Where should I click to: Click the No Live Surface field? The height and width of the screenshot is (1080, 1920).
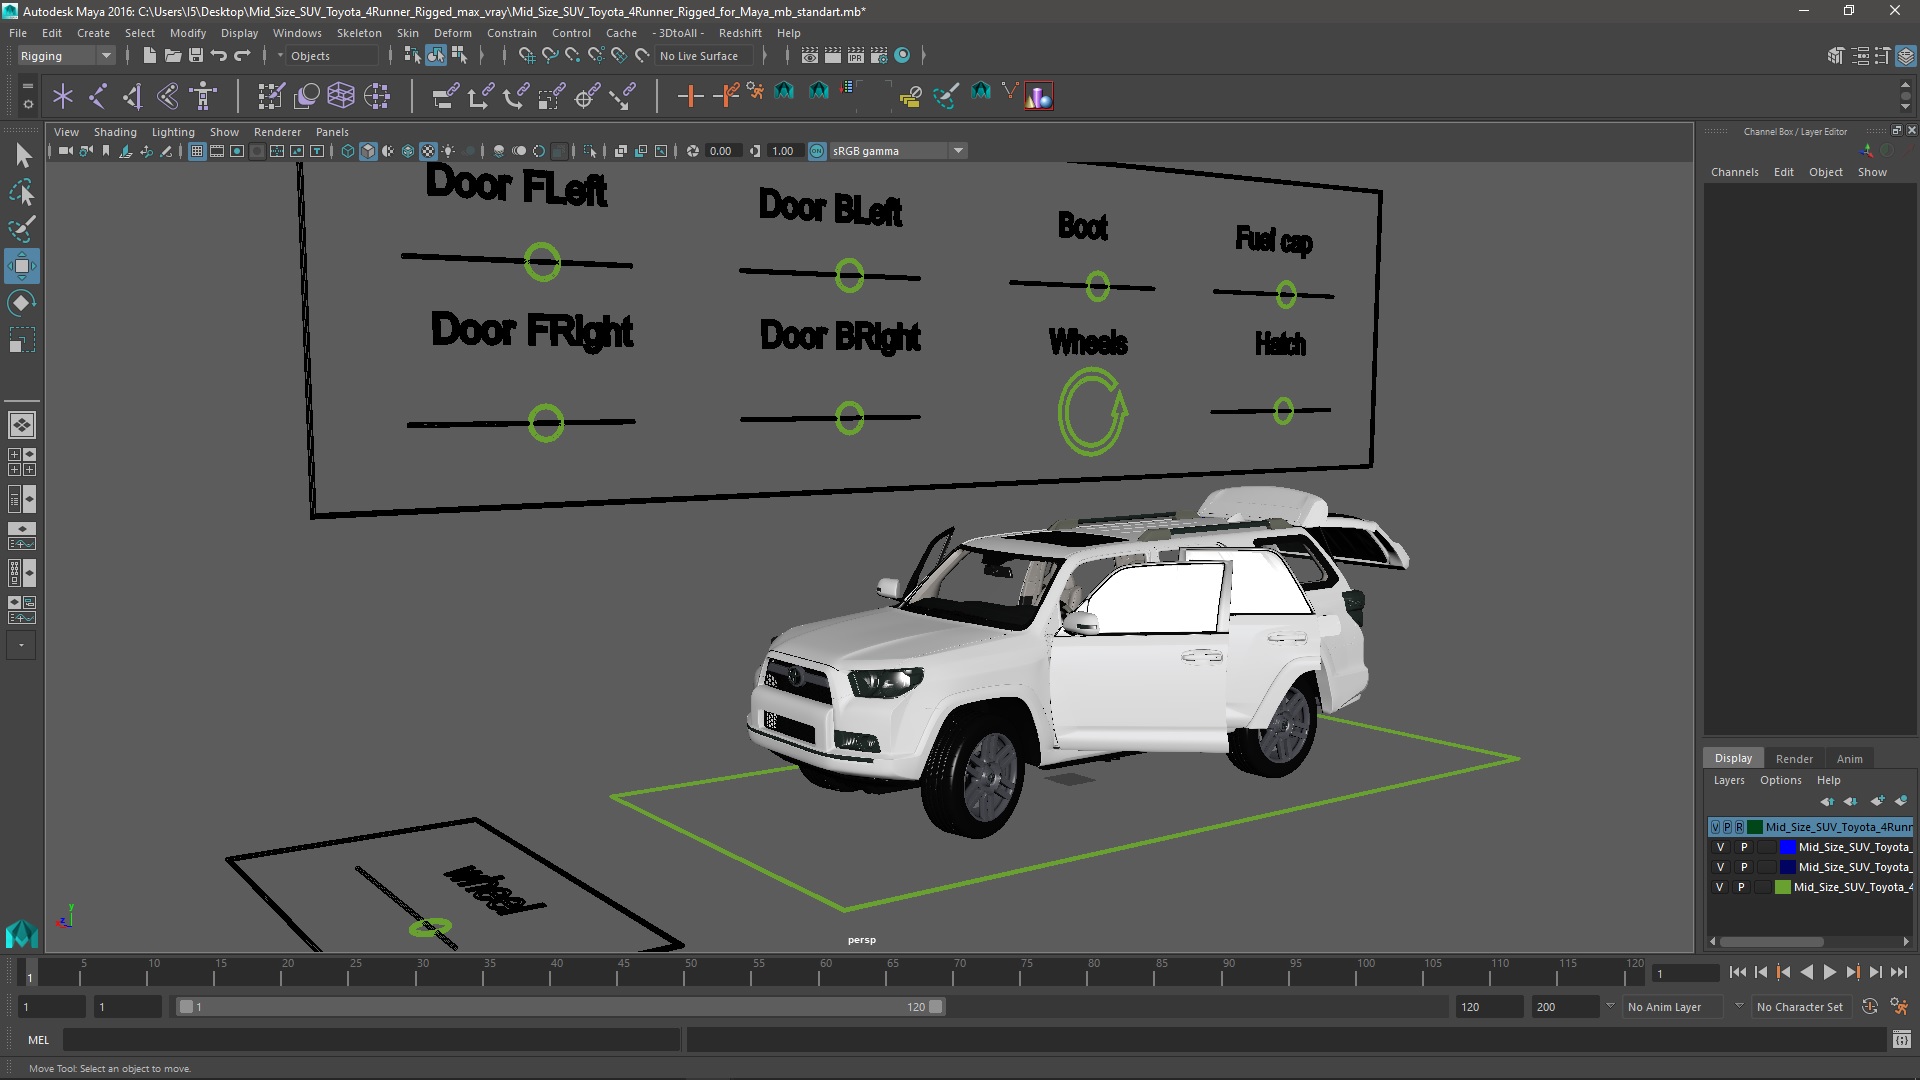click(703, 56)
